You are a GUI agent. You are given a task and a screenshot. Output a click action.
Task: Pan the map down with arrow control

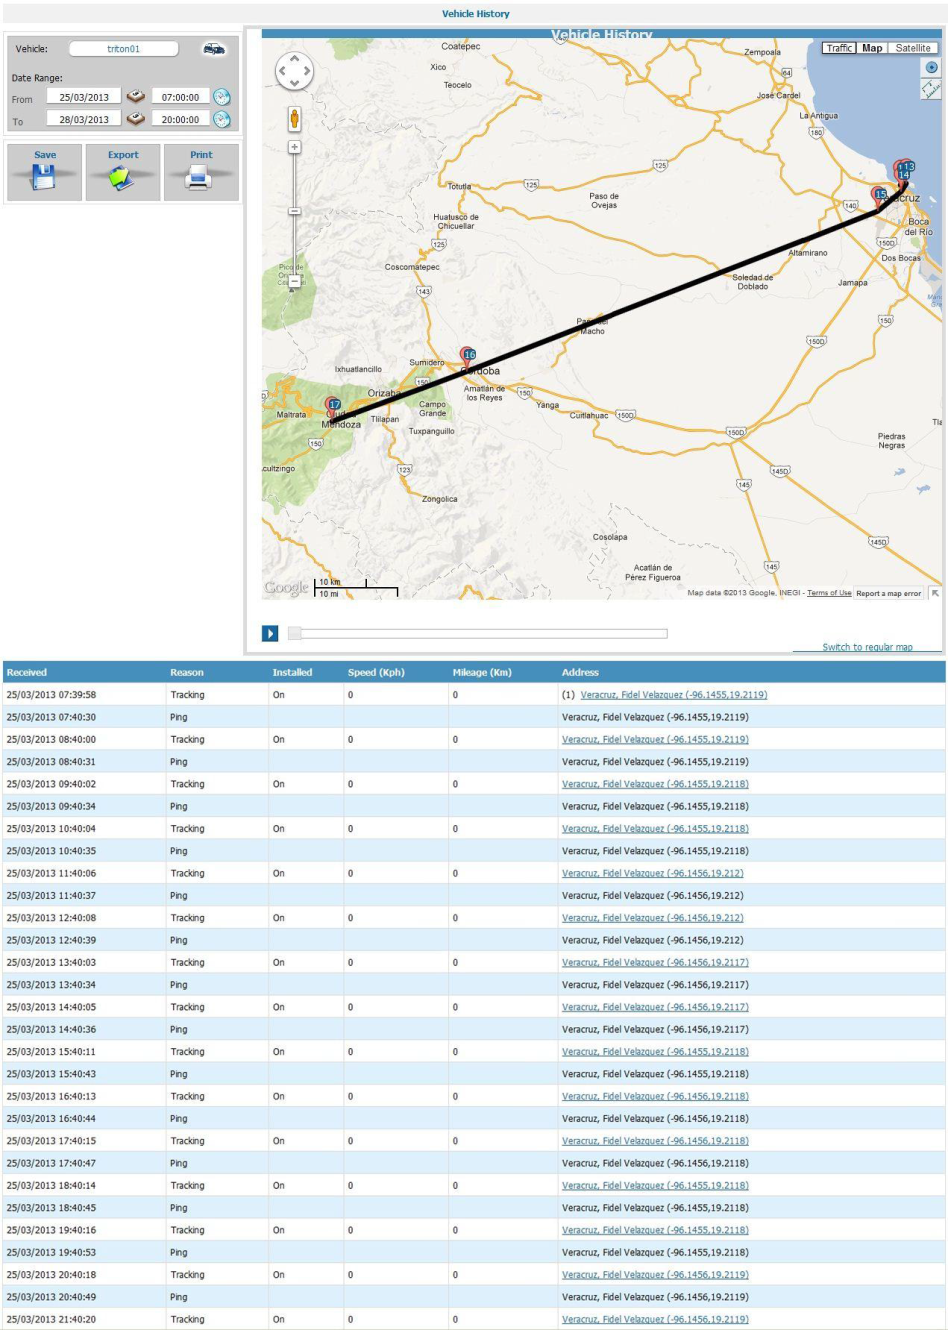click(x=294, y=83)
